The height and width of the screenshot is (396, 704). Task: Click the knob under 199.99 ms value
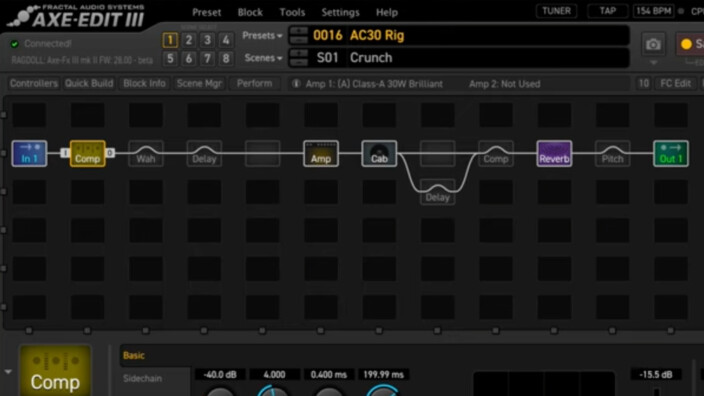pyautogui.click(x=383, y=392)
